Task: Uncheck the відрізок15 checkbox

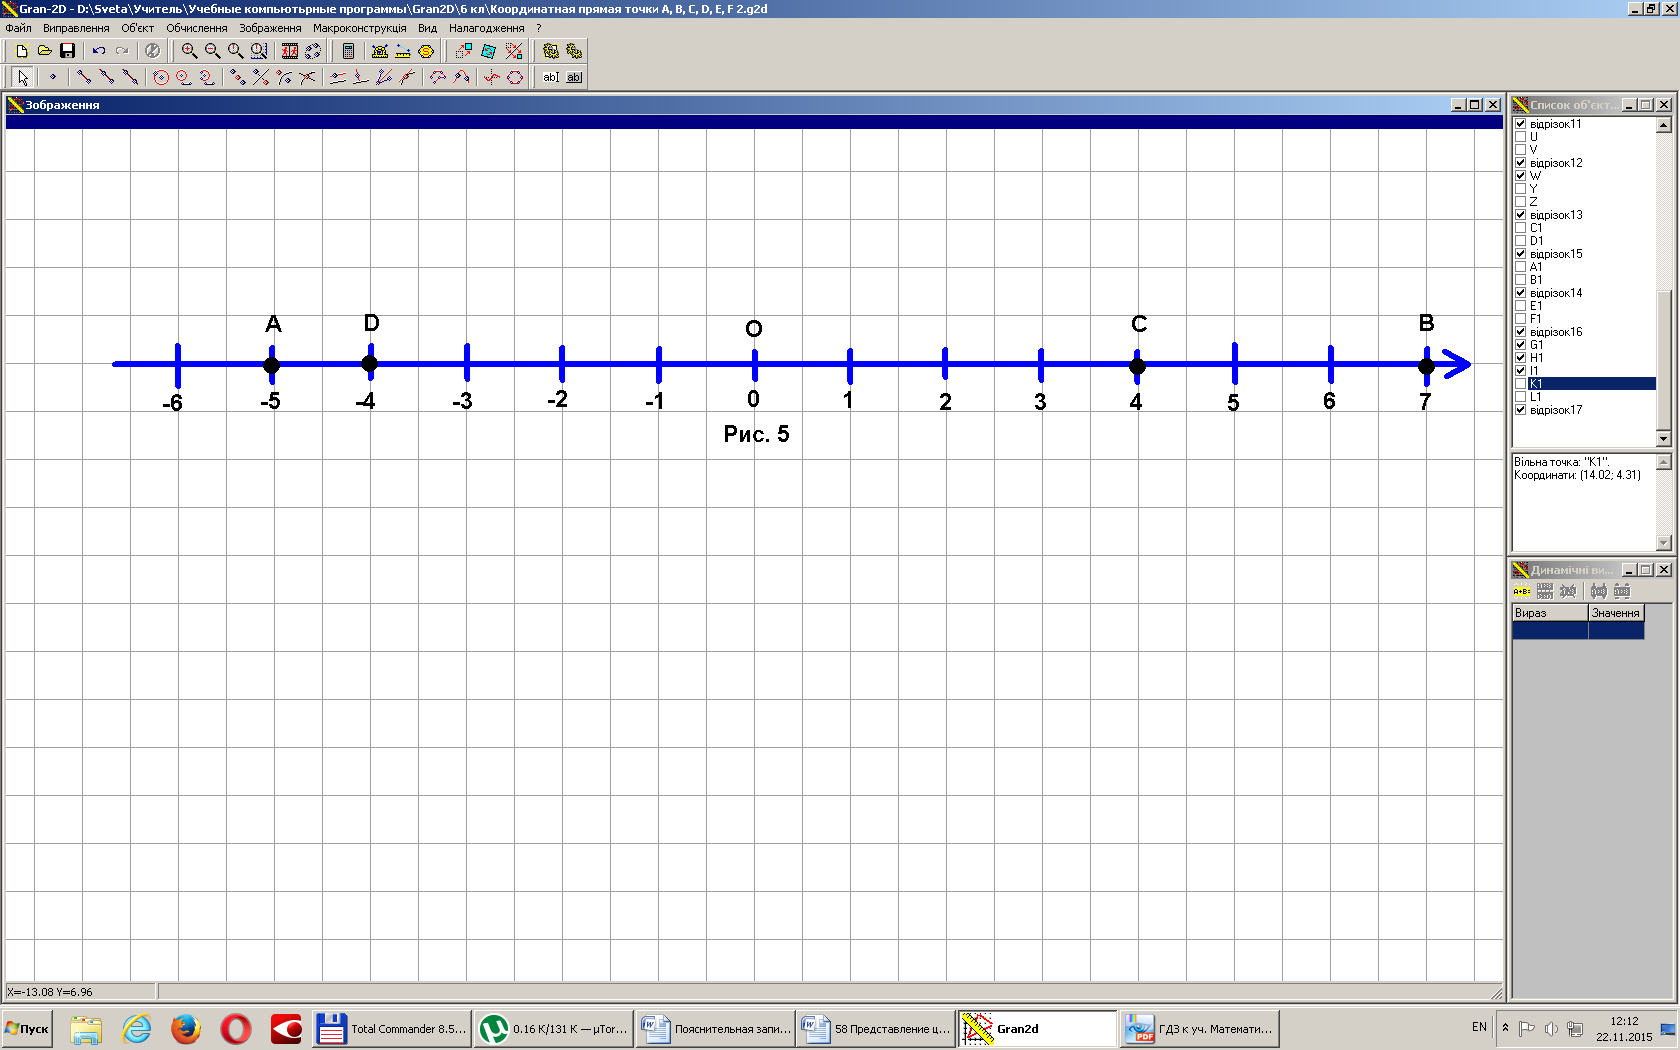Action: pos(1520,254)
